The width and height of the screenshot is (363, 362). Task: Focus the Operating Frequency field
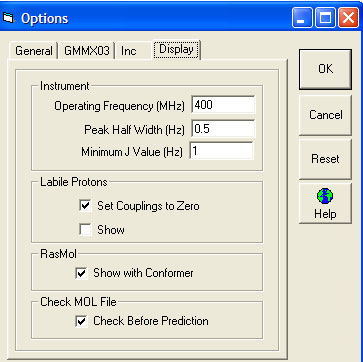pos(223,105)
